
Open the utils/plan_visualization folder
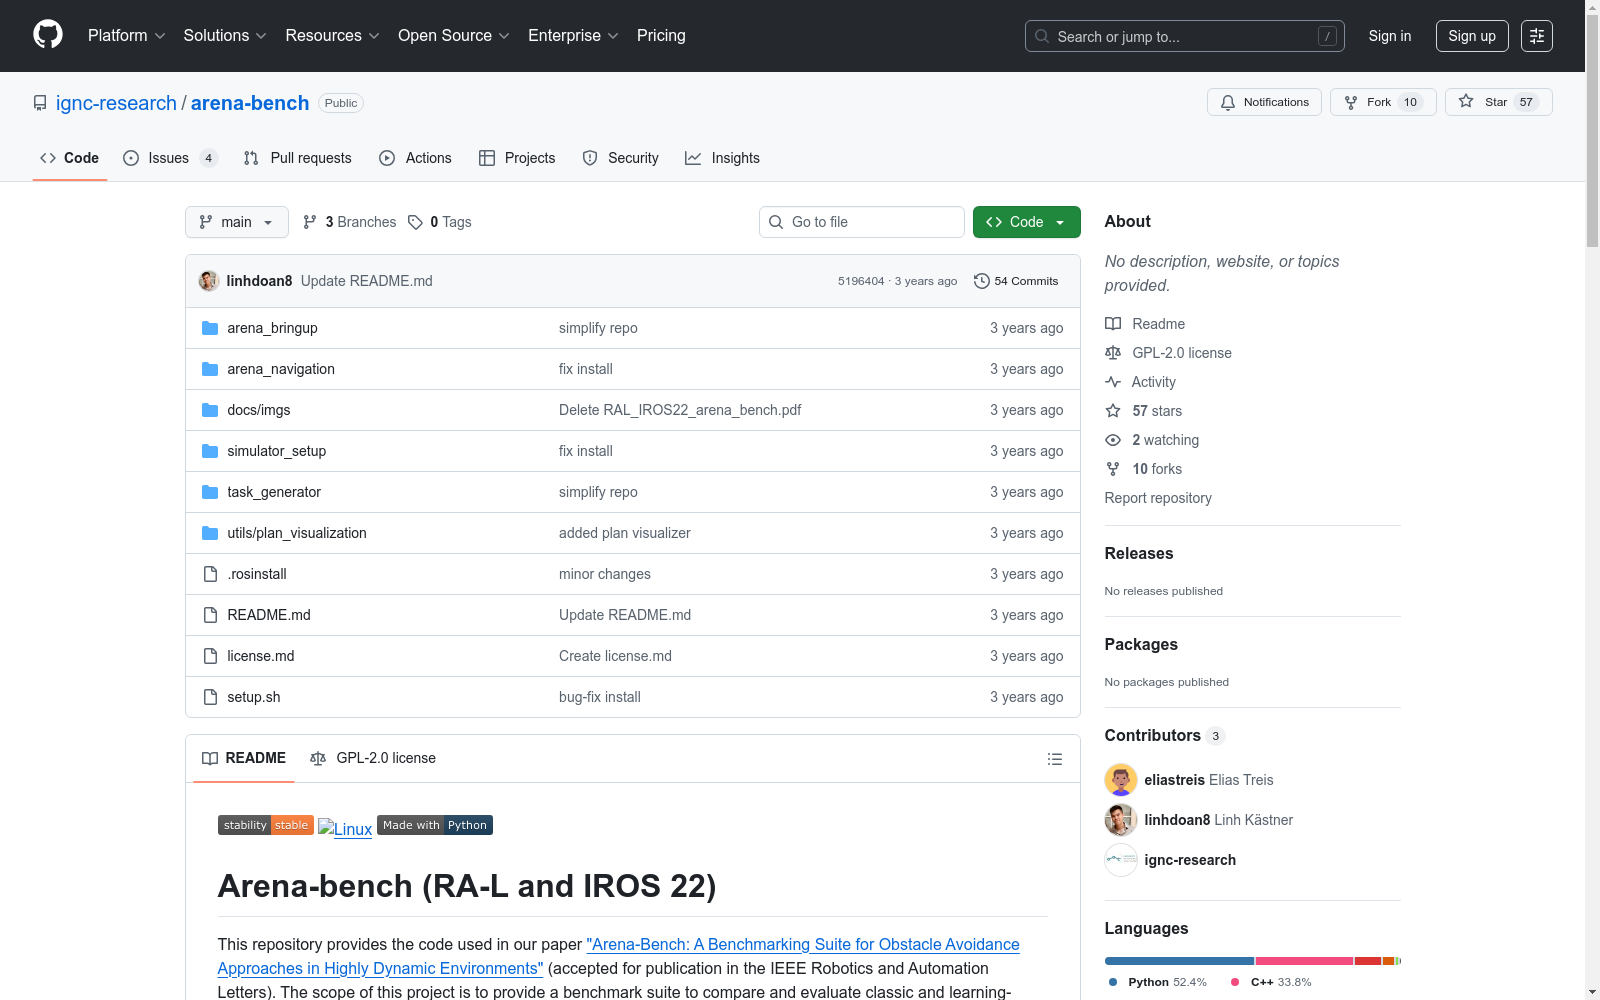pos(297,533)
